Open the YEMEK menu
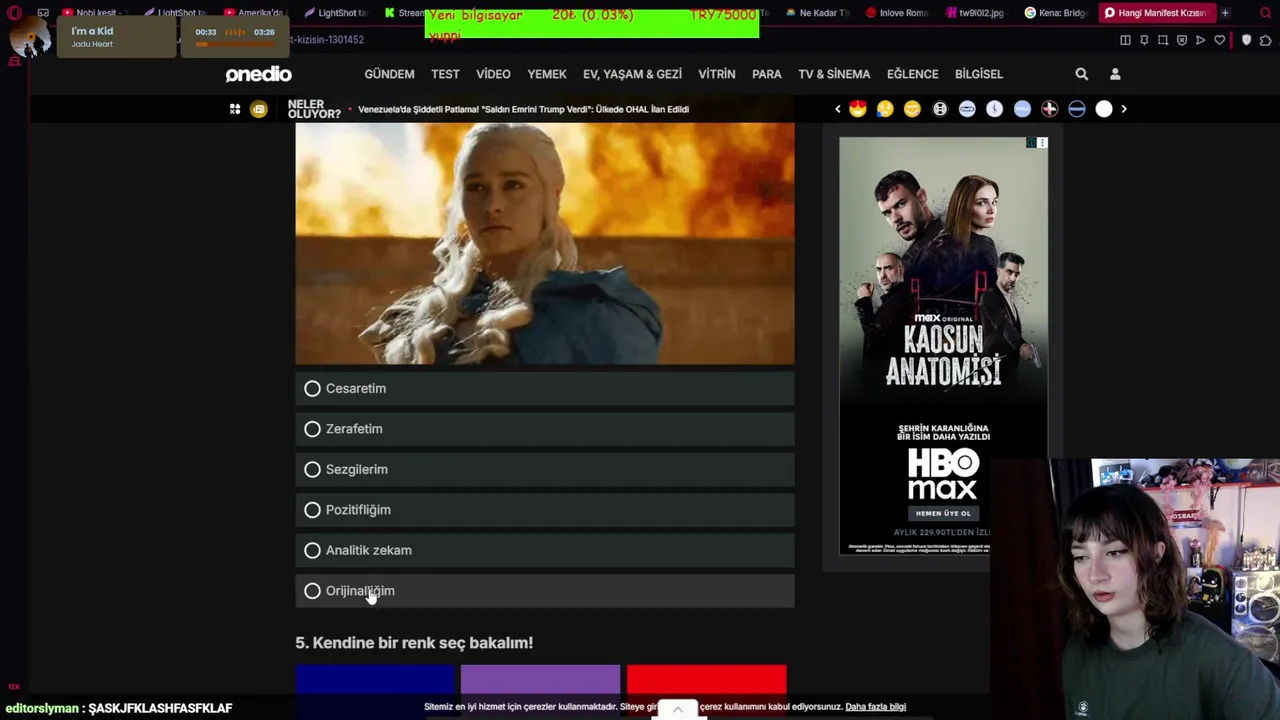1280x720 pixels. point(547,74)
